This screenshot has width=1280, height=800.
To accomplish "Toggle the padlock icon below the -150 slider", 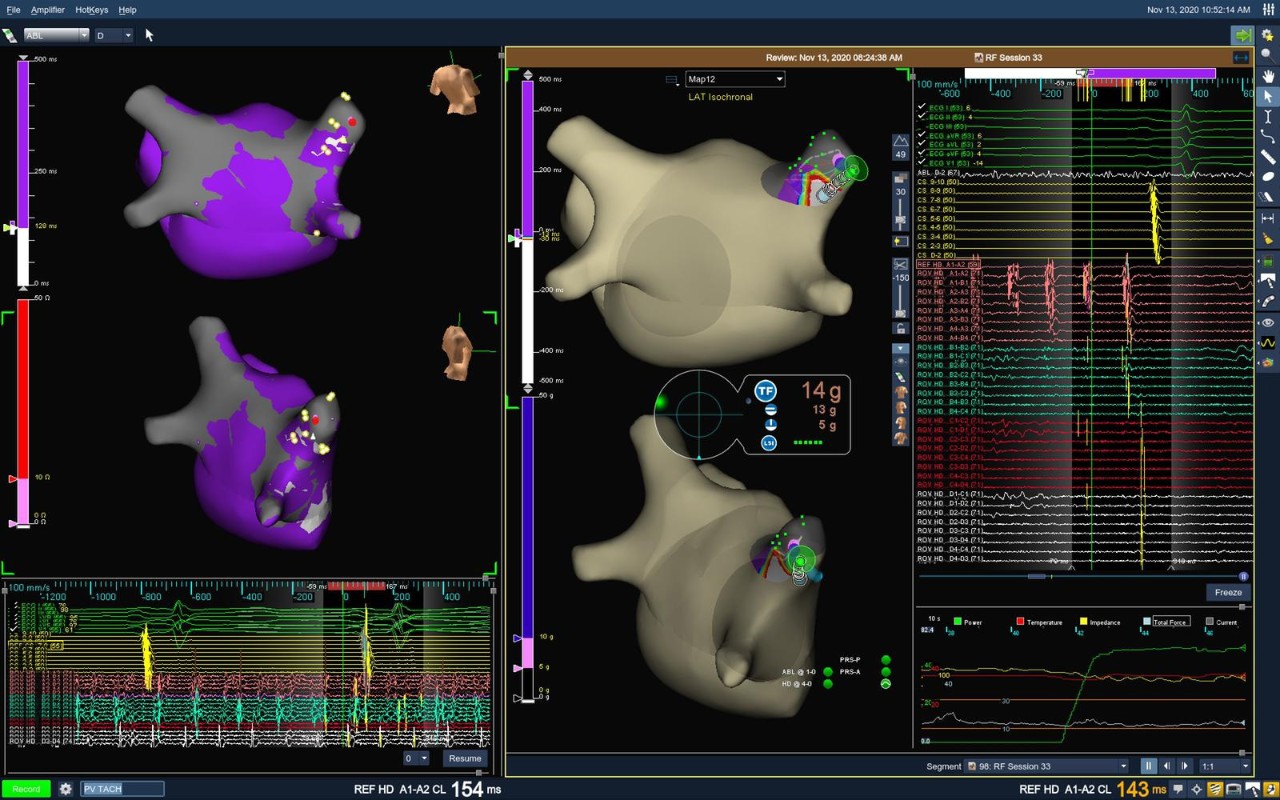I will [x=900, y=328].
